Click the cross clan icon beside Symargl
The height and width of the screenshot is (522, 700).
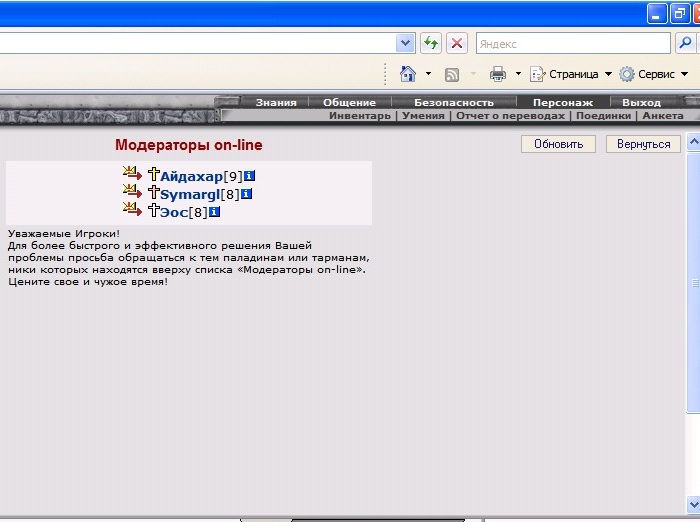(154, 192)
